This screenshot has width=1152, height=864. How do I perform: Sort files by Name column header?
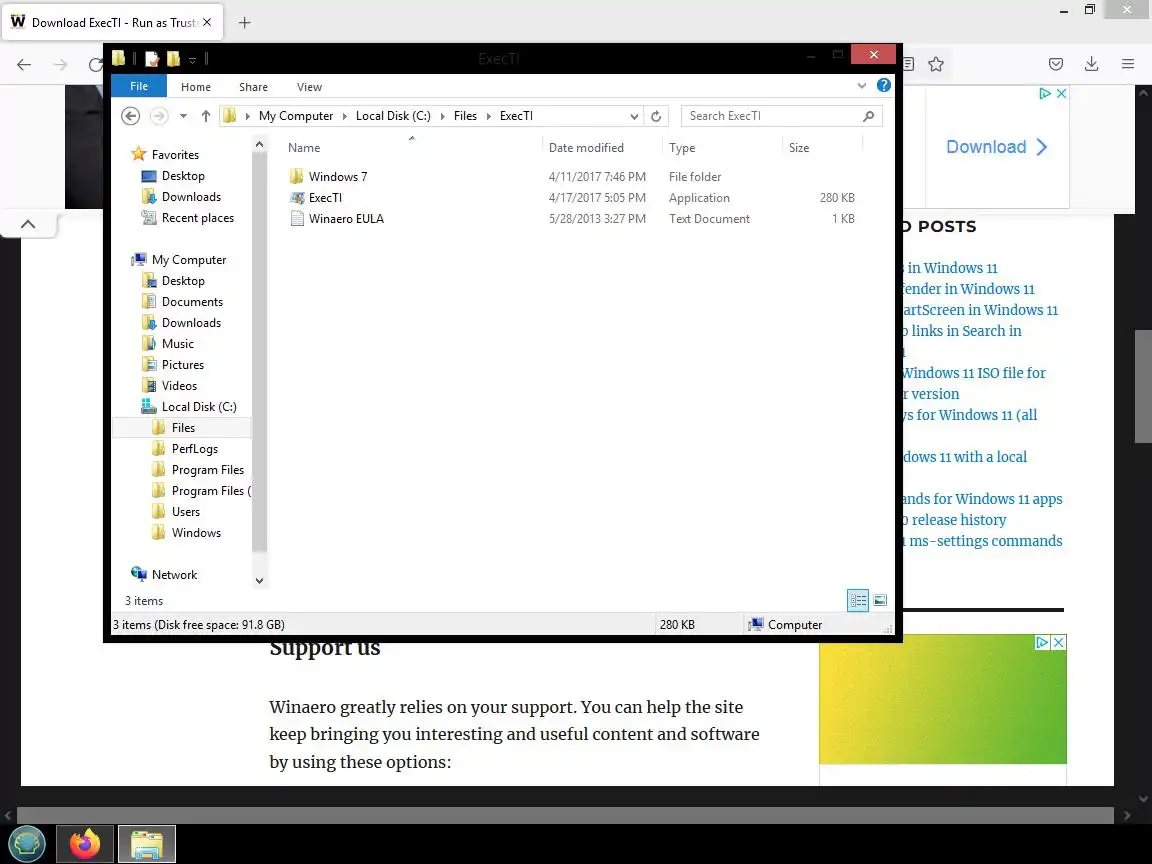(412, 148)
